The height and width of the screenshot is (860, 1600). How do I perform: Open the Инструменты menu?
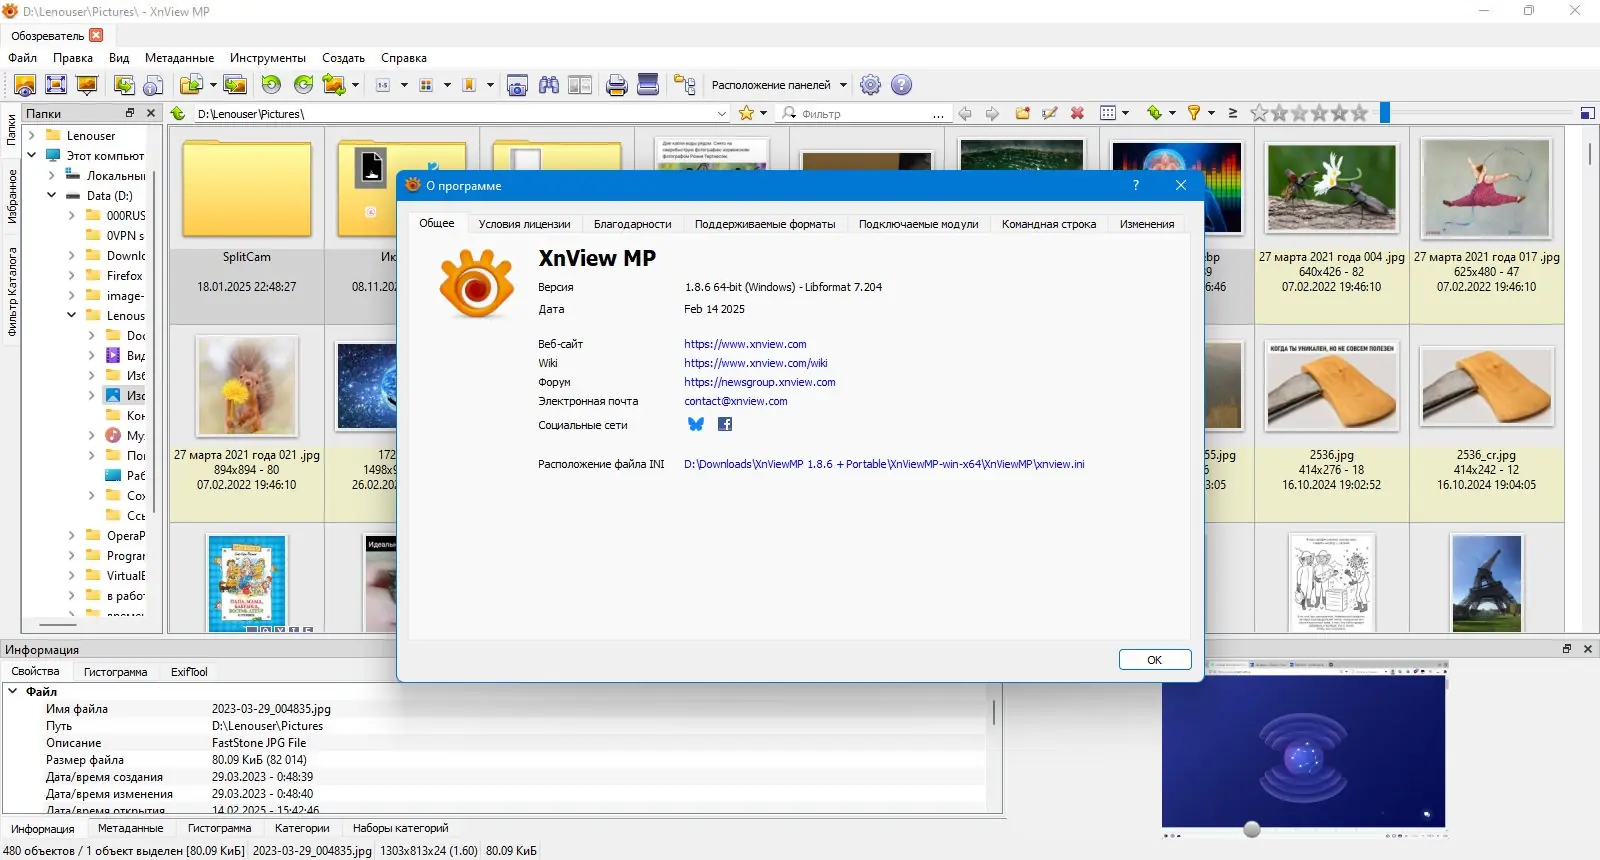pyautogui.click(x=268, y=58)
